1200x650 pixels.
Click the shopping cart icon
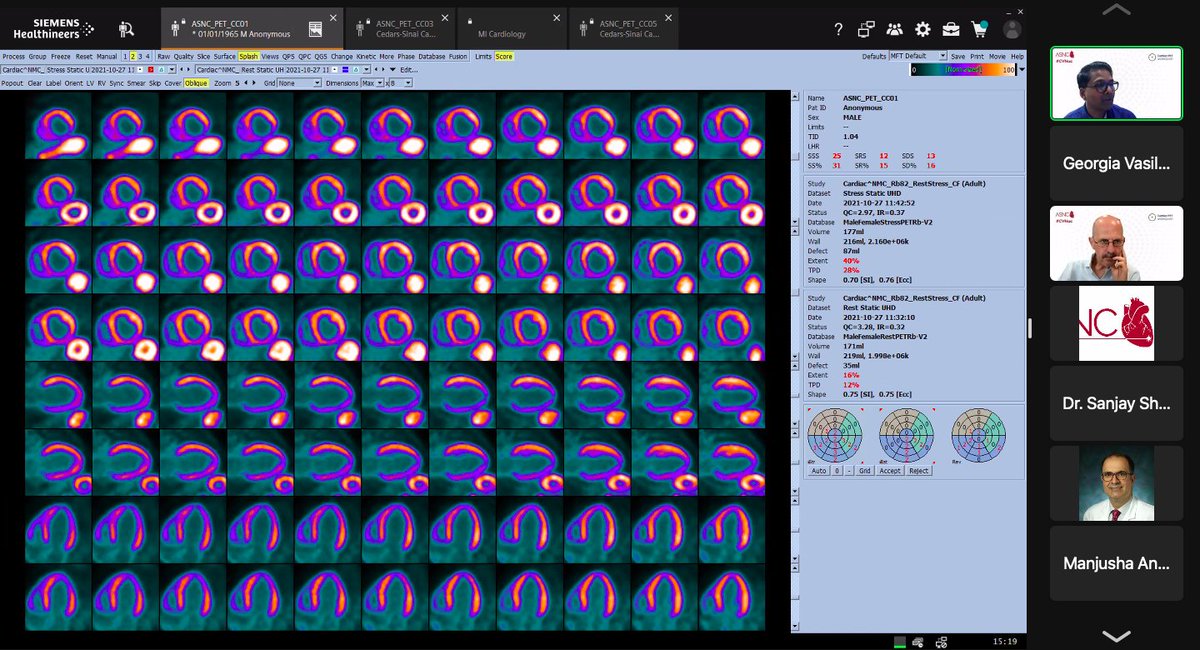coord(980,30)
